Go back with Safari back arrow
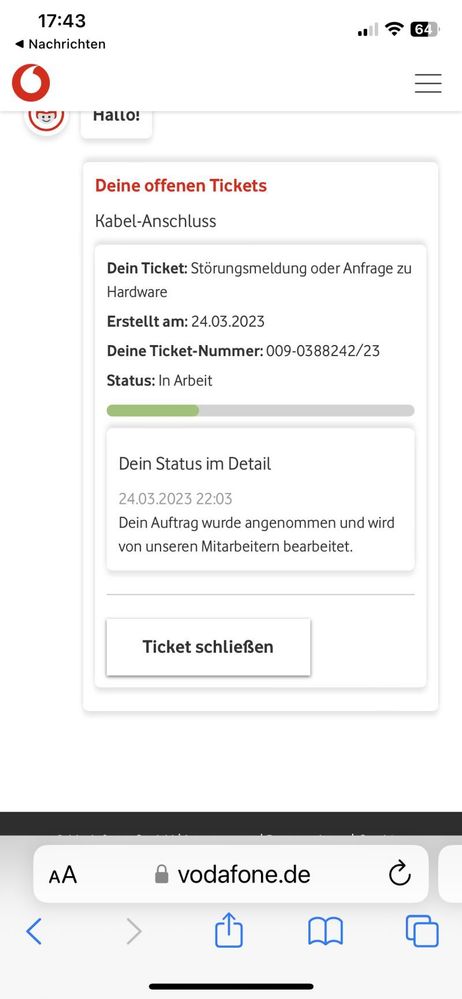This screenshot has width=462, height=999. [x=34, y=931]
